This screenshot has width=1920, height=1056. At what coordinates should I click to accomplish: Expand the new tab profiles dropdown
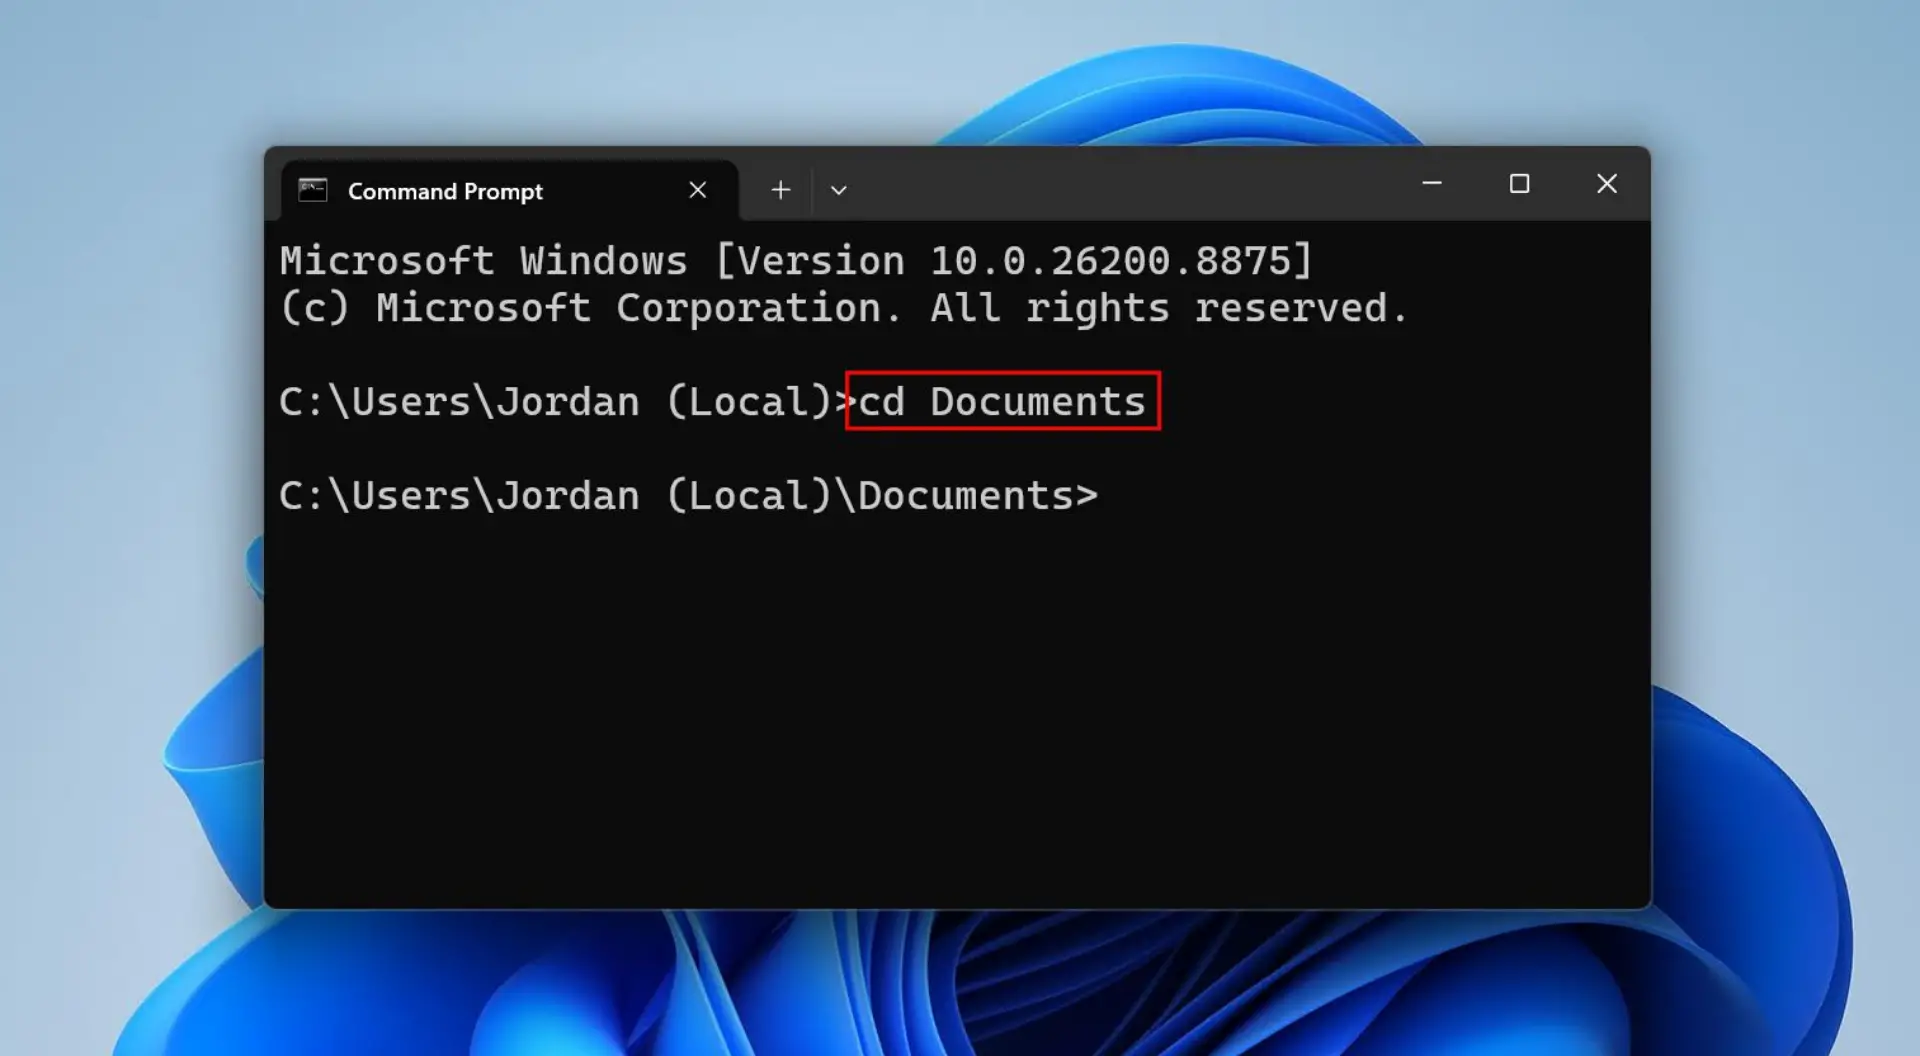click(x=838, y=190)
